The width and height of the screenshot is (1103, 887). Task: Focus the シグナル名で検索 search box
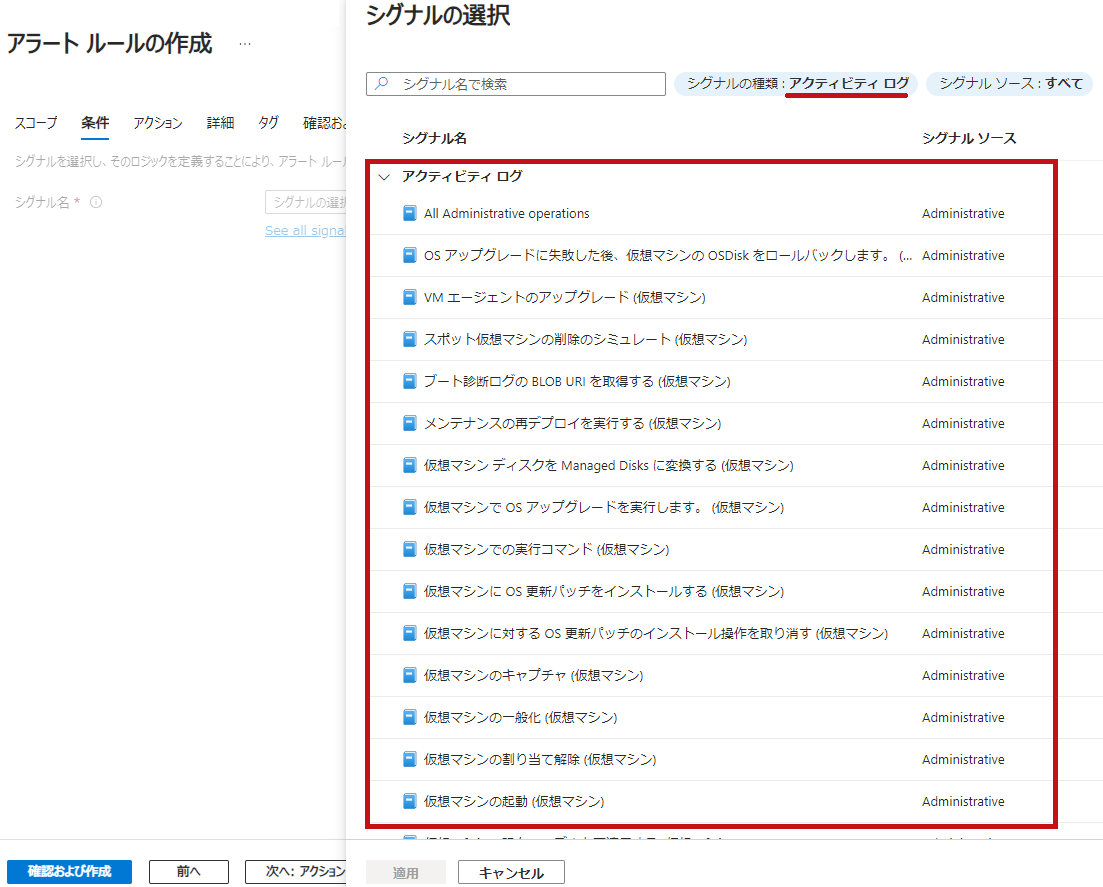525,84
